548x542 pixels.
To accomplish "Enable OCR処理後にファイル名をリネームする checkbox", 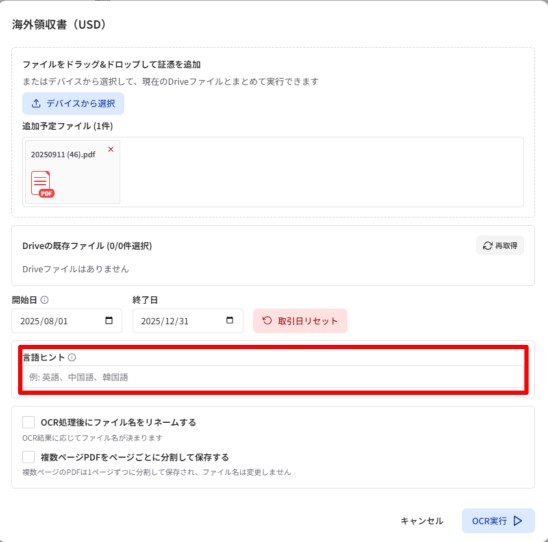I will pos(28,422).
